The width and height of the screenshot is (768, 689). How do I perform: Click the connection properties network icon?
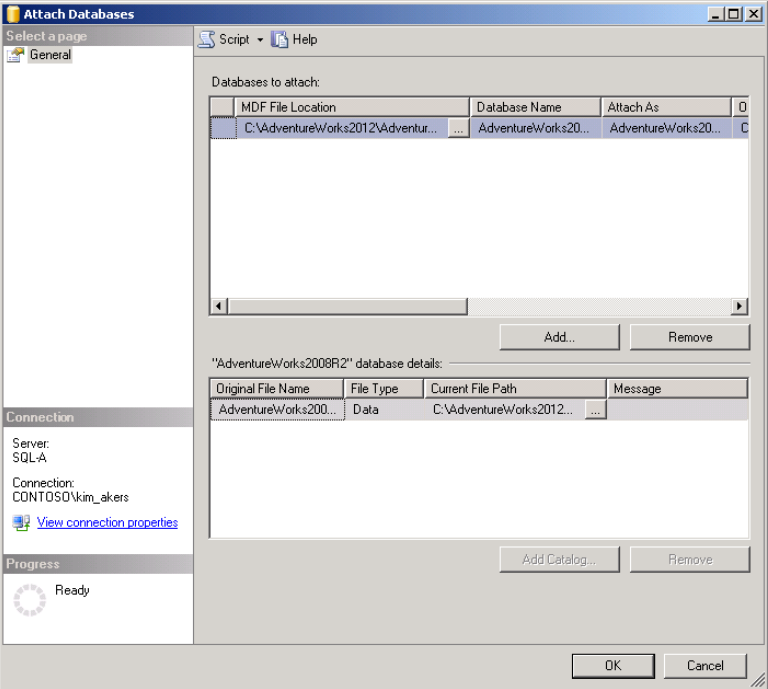point(21,523)
